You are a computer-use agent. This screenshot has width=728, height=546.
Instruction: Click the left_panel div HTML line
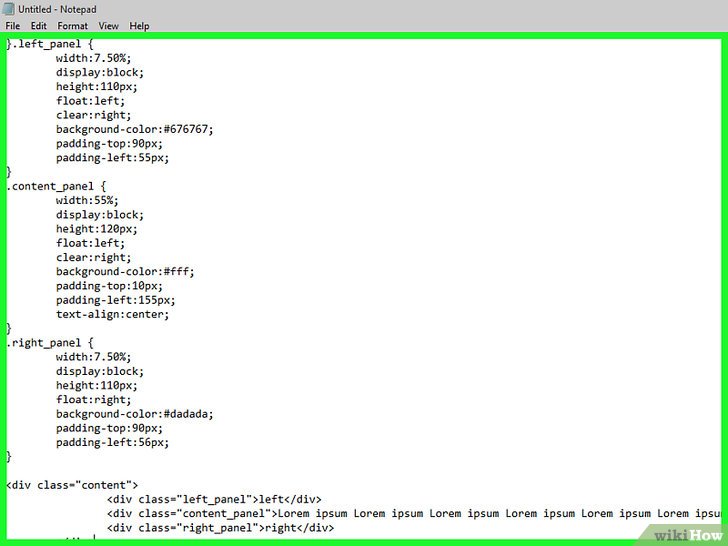(x=214, y=499)
